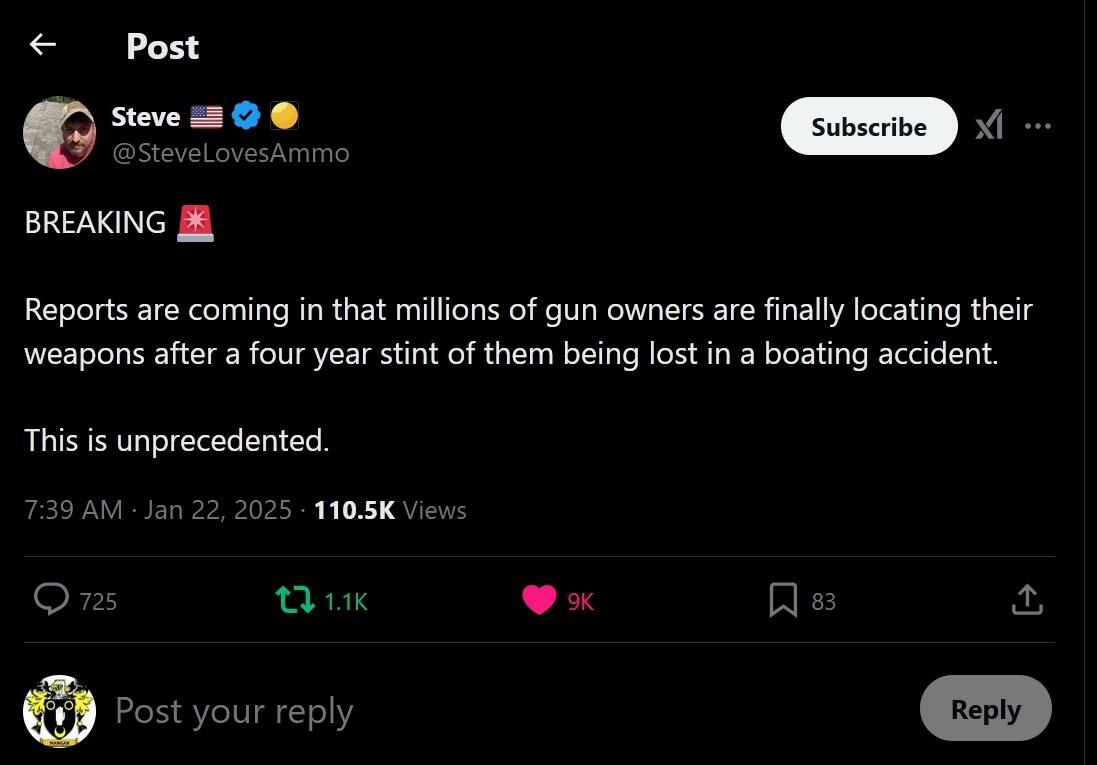Click Steve's display name
Image resolution: width=1097 pixels, height=765 pixels.
click(145, 117)
